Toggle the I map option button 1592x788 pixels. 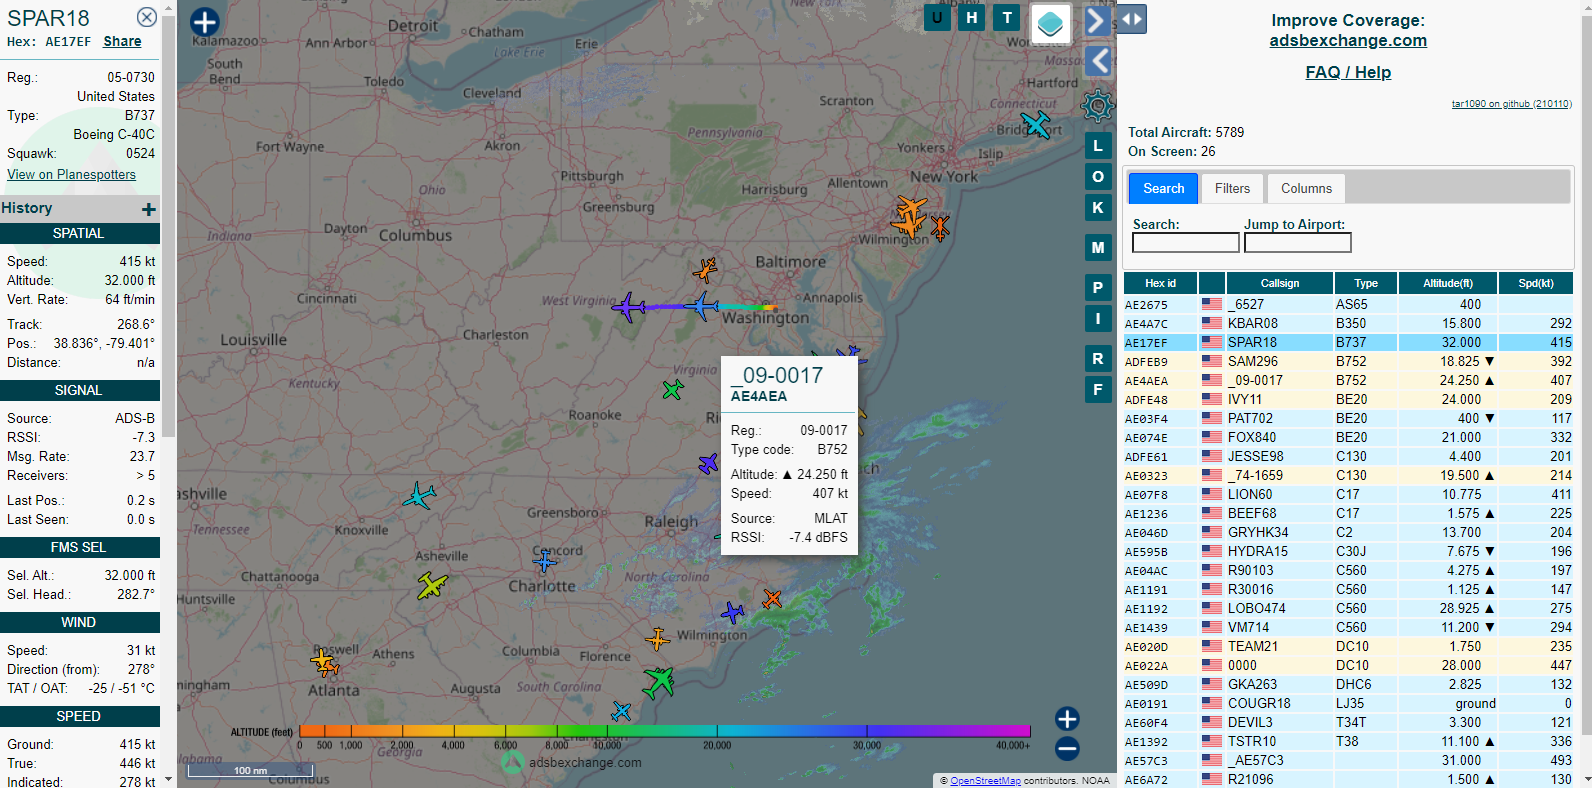point(1098,319)
